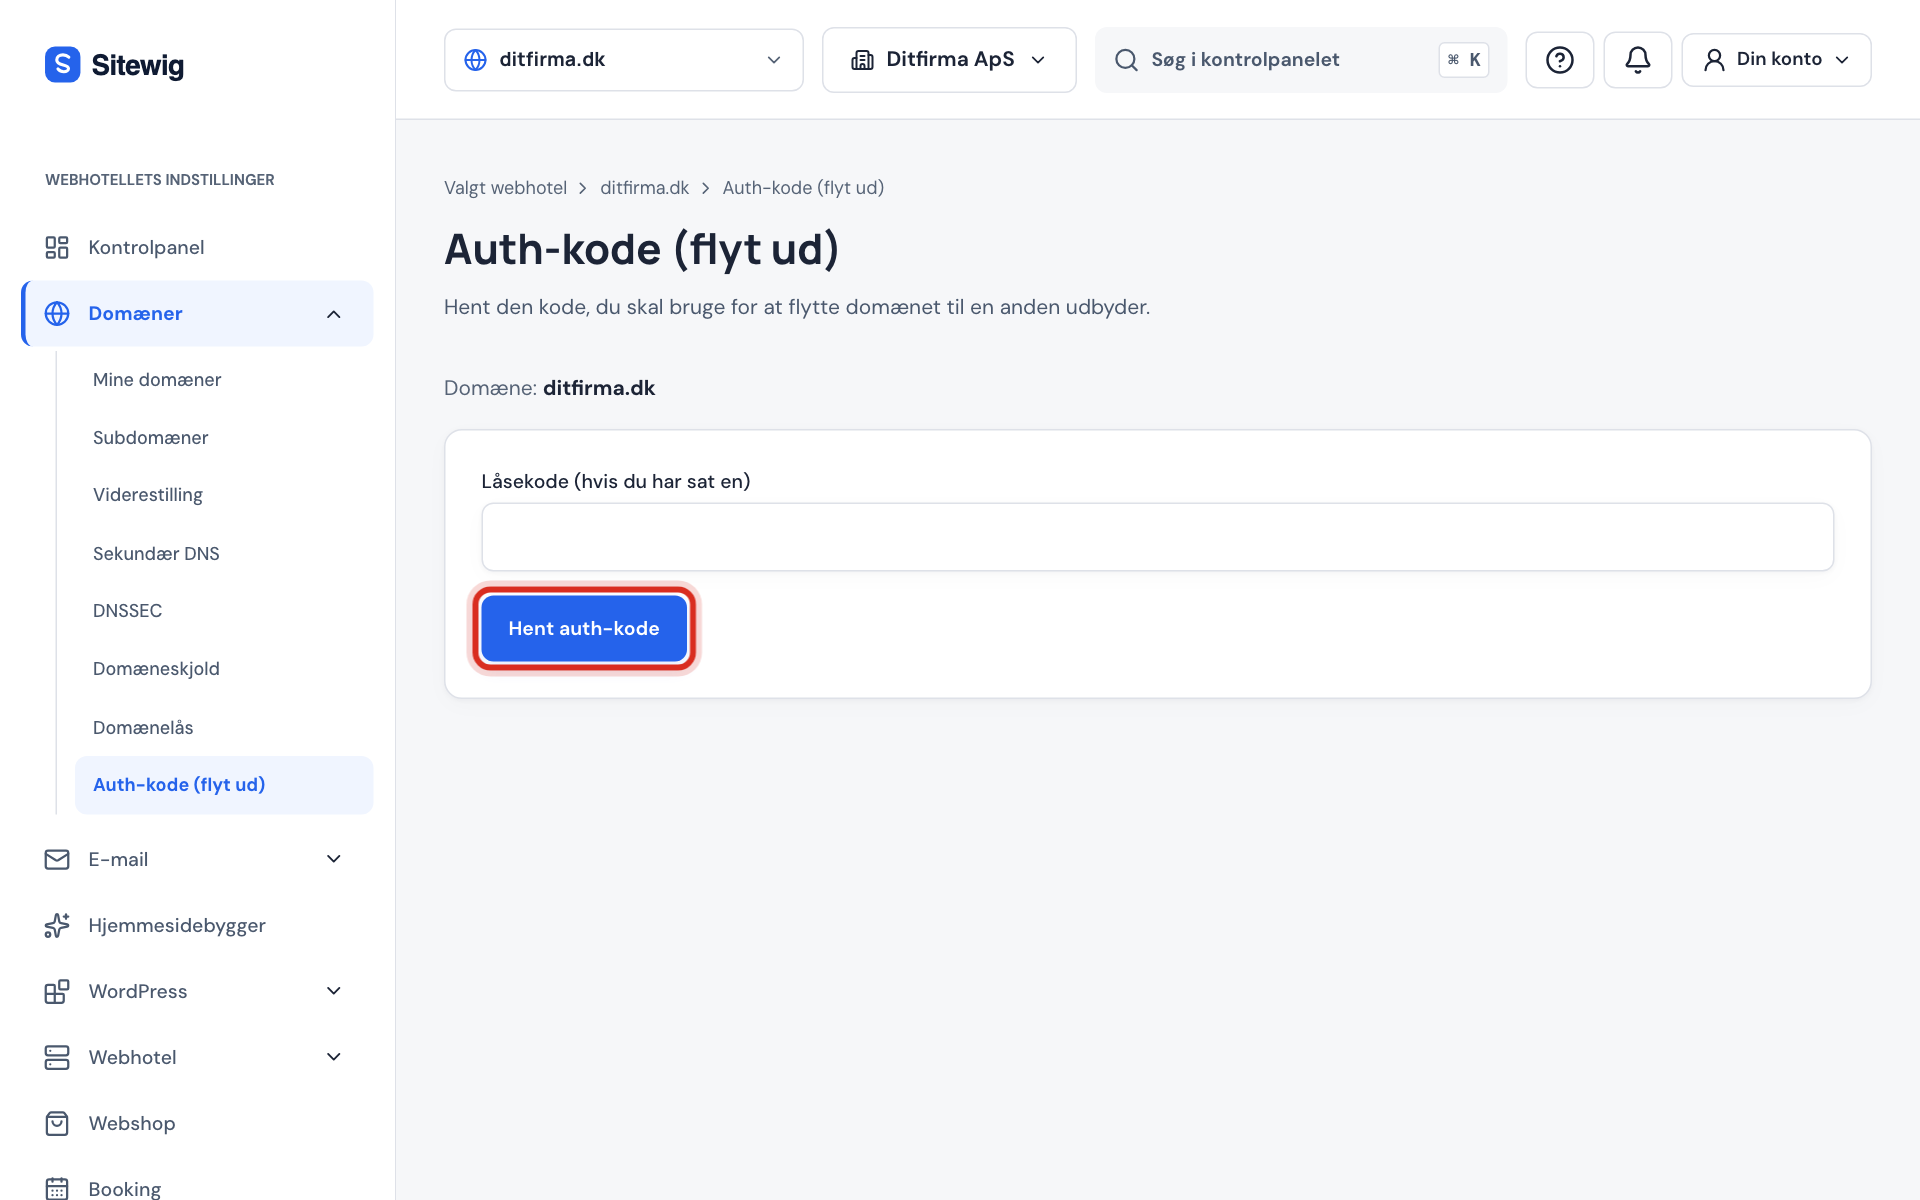Expand the E-mail section chevron
Image resolution: width=1920 pixels, height=1200 pixels.
point(334,859)
